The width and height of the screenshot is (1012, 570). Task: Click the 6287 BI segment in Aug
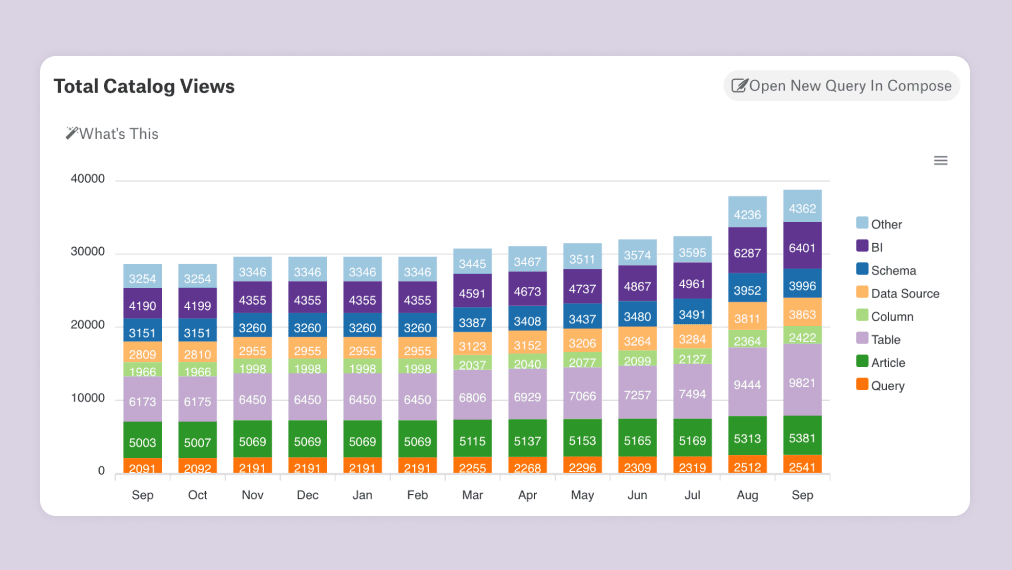(747, 253)
